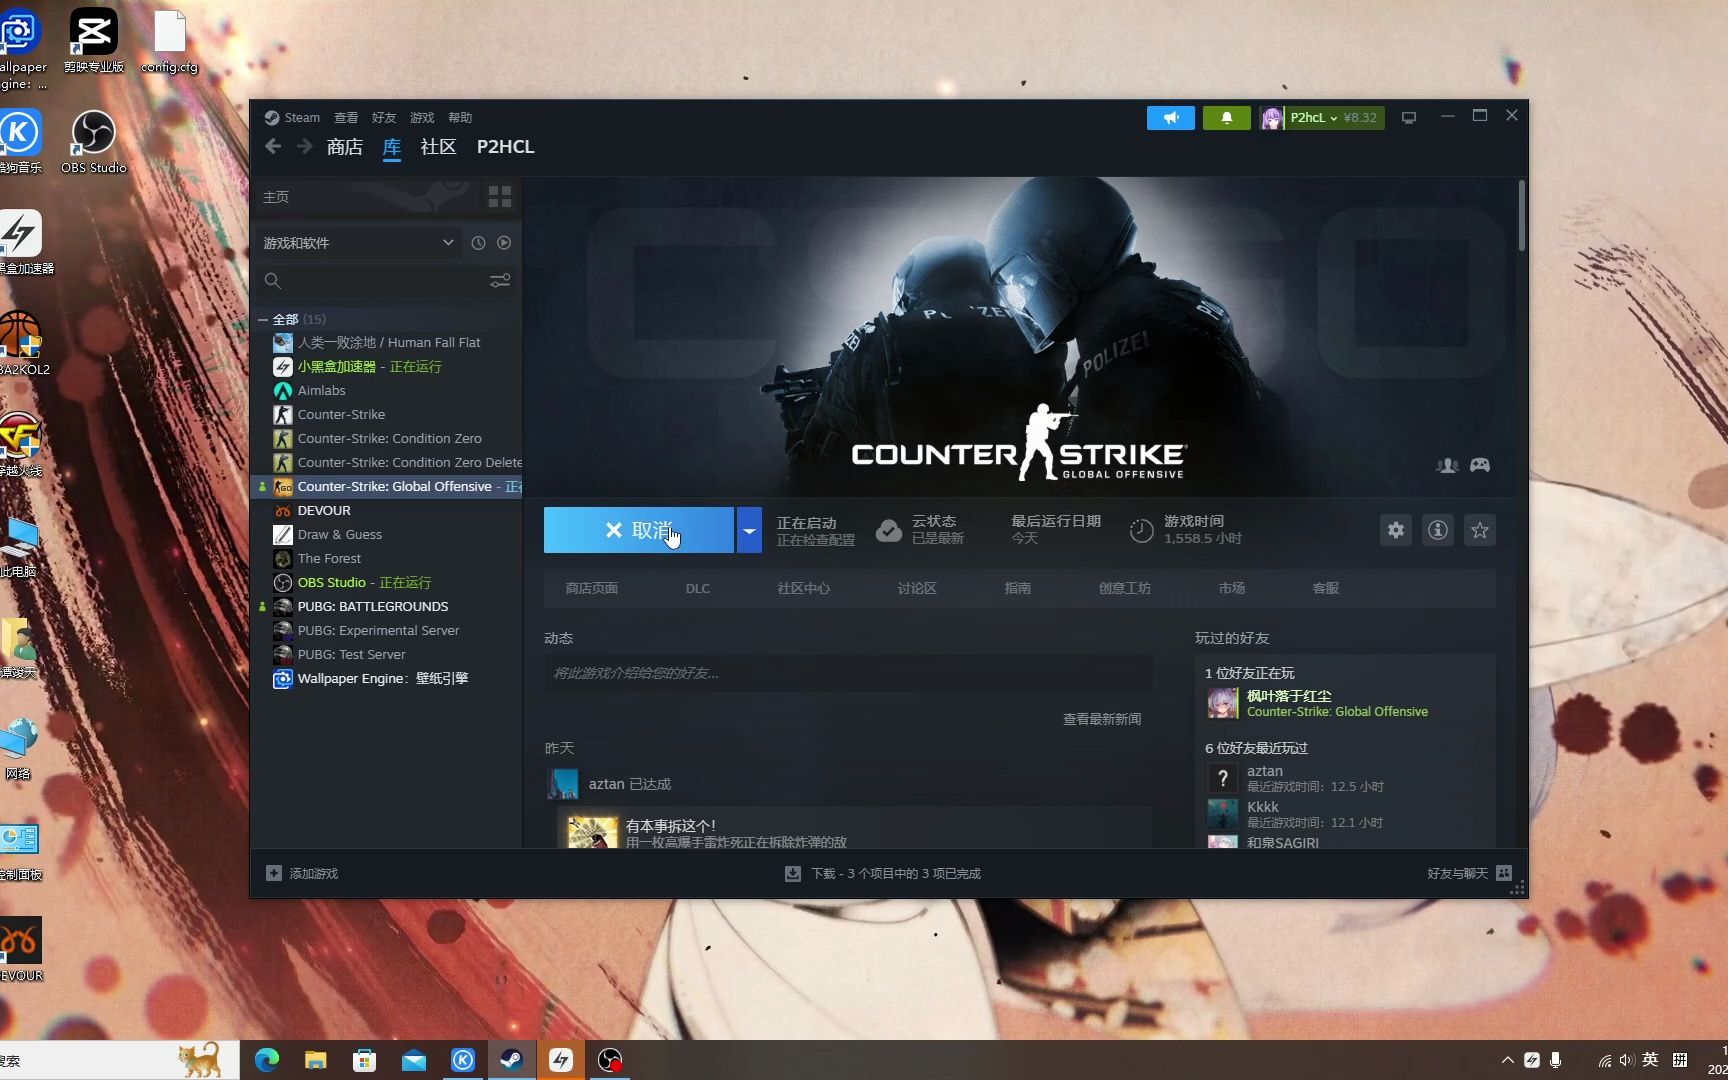Switch to the 社区 tab
Screen dimensions: 1728x1080
[x=438, y=147]
